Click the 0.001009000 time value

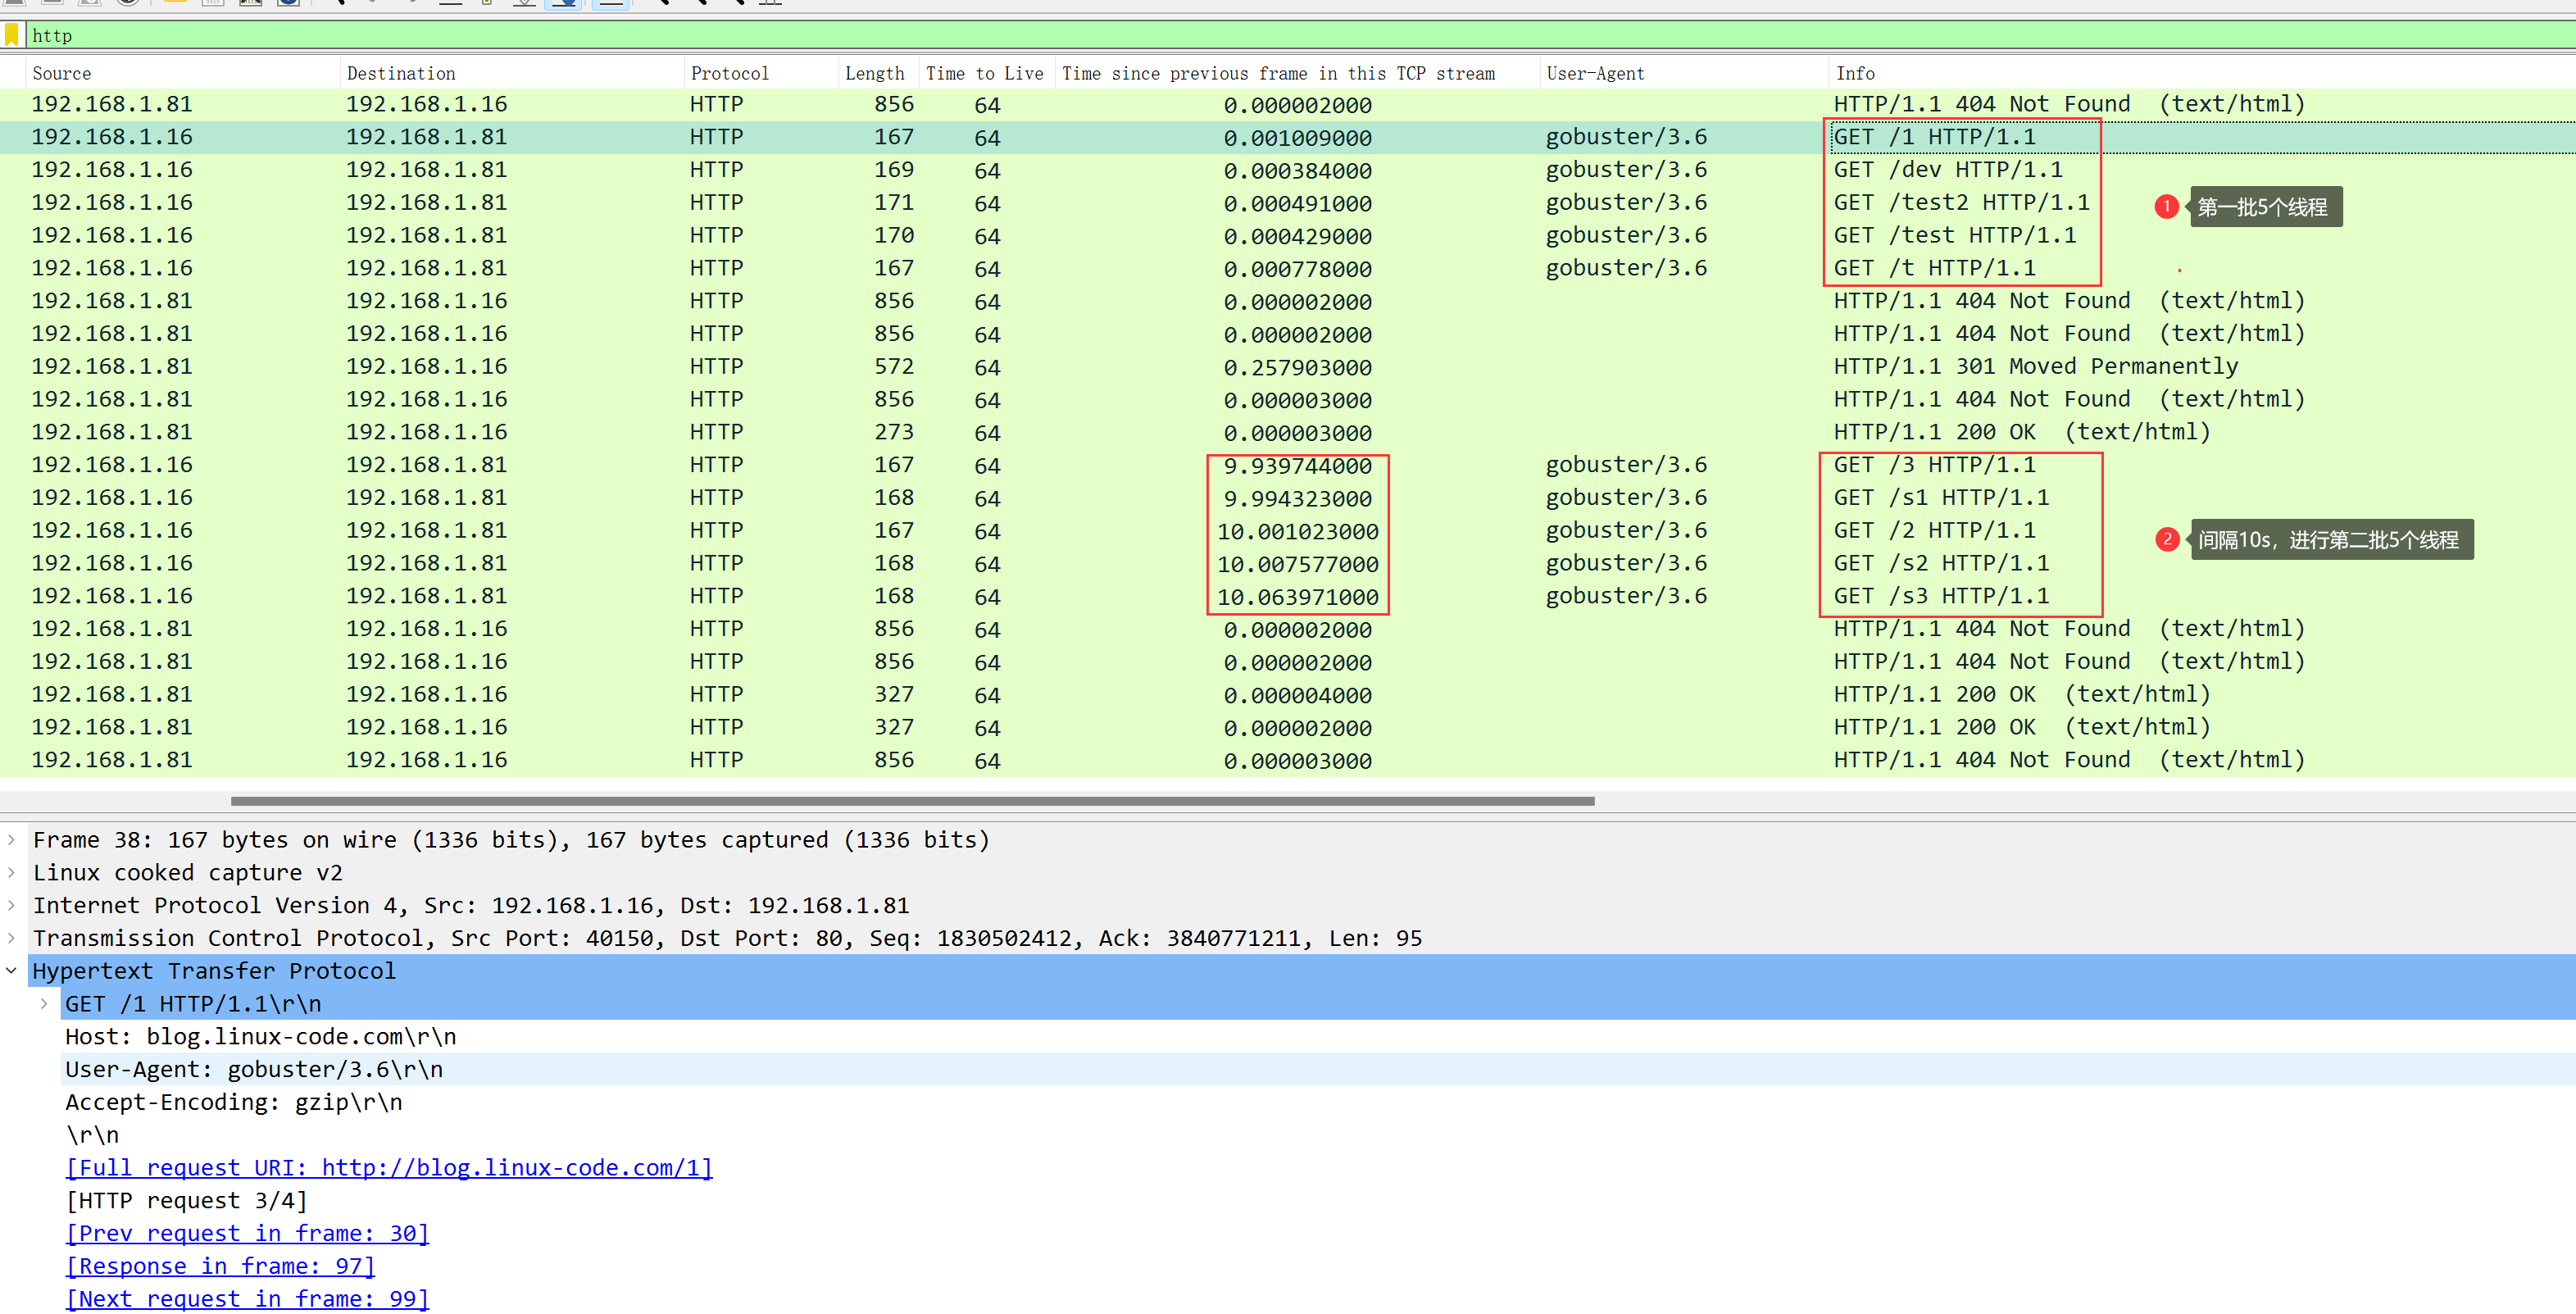(1297, 138)
